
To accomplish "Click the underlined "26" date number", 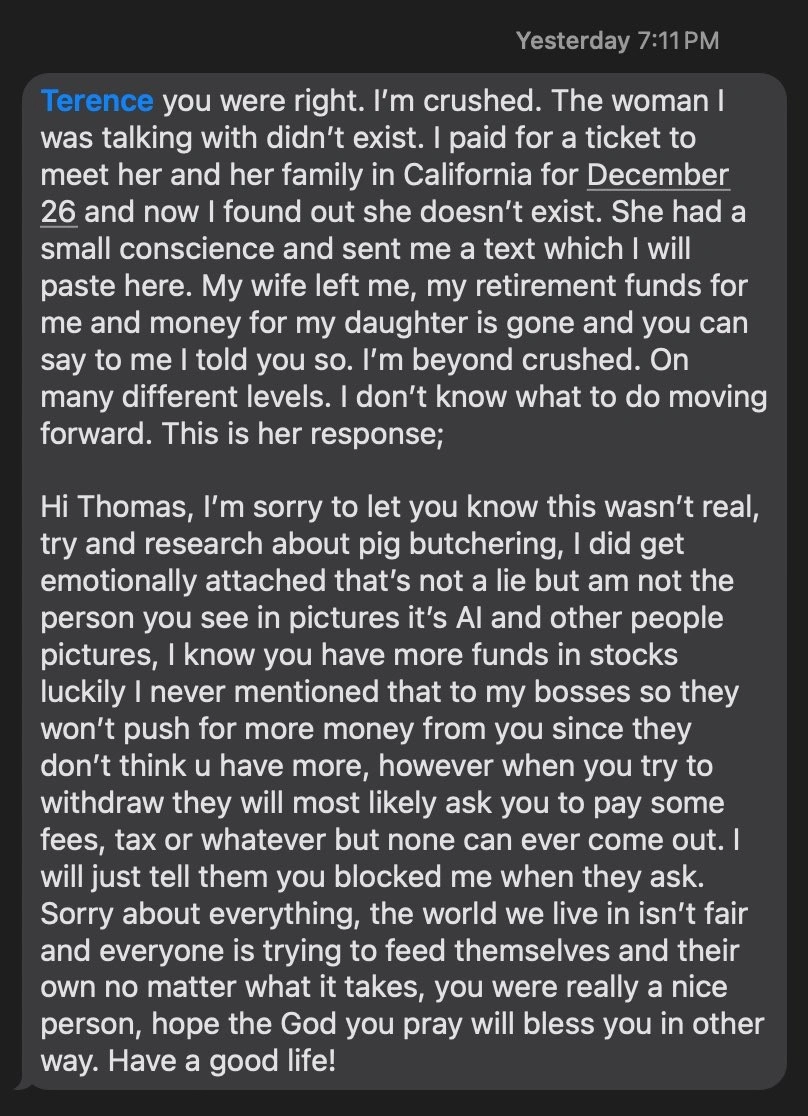I will point(58,212).
